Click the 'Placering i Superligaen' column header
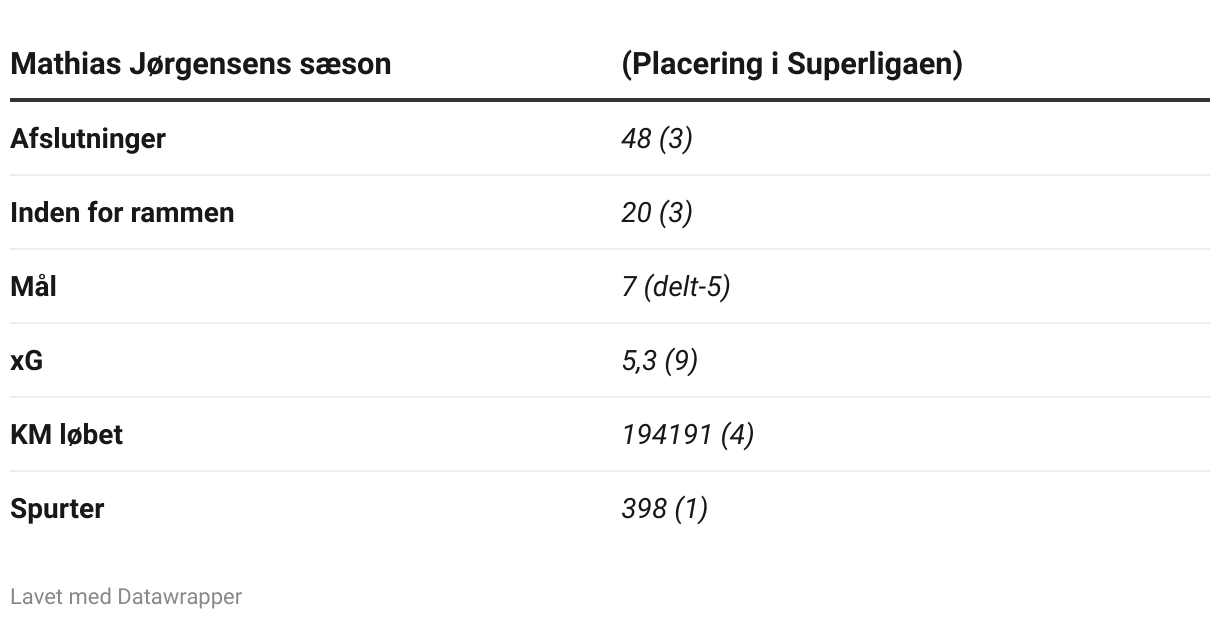The width and height of the screenshot is (1220, 620). (x=792, y=64)
